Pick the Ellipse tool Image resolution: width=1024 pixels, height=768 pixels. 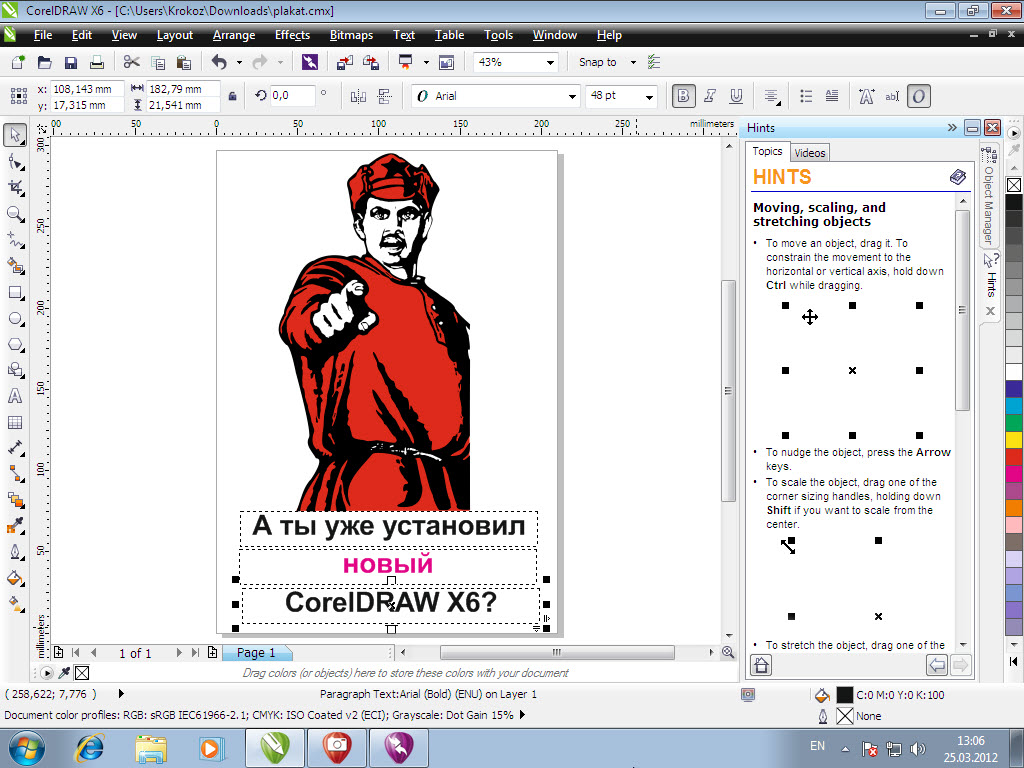[x=15, y=319]
